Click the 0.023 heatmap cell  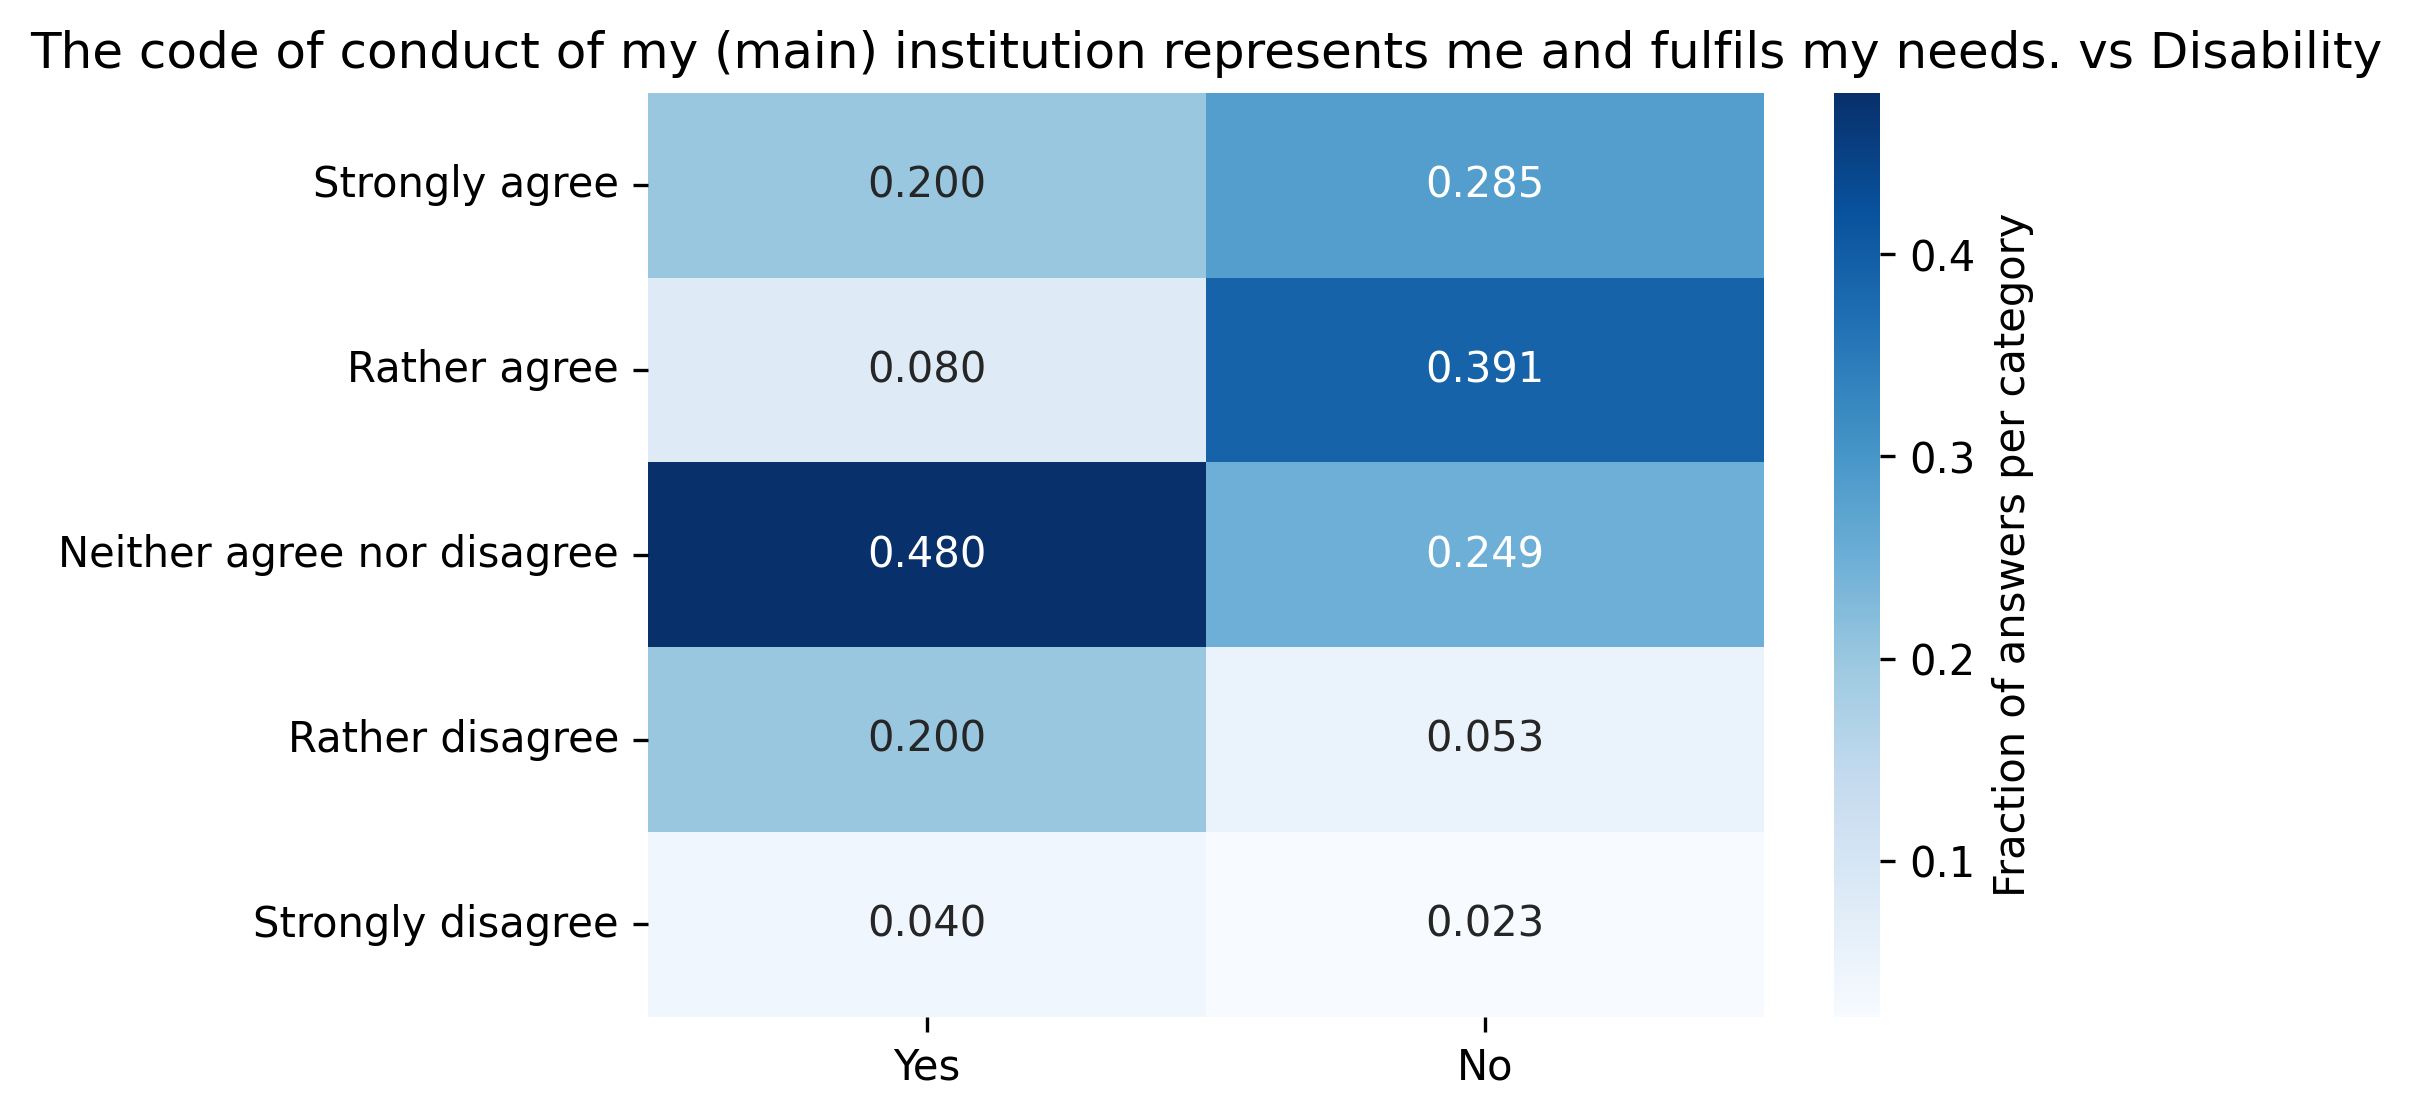tap(1484, 923)
